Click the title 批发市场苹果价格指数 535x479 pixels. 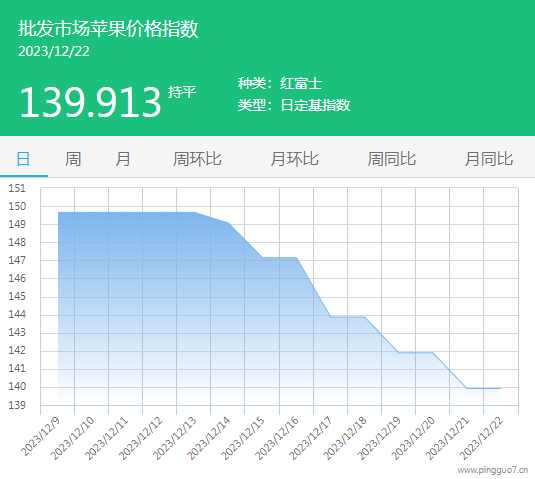click(x=108, y=28)
